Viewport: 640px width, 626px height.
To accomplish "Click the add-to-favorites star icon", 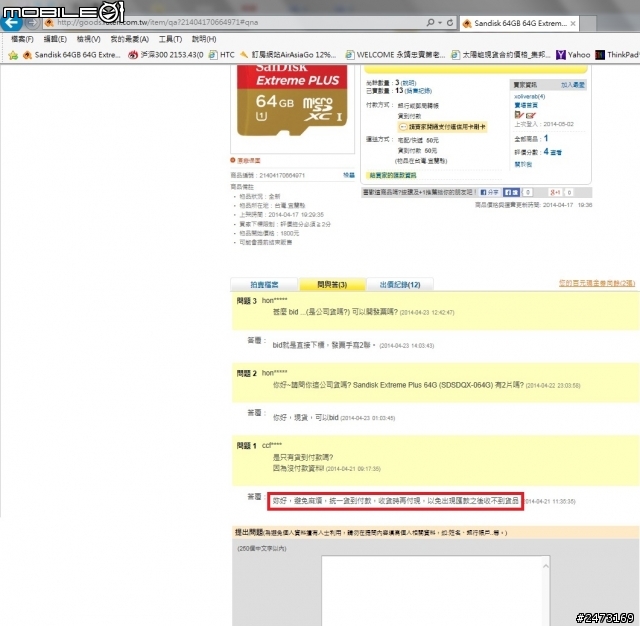I will pyautogui.click(x=13, y=55).
